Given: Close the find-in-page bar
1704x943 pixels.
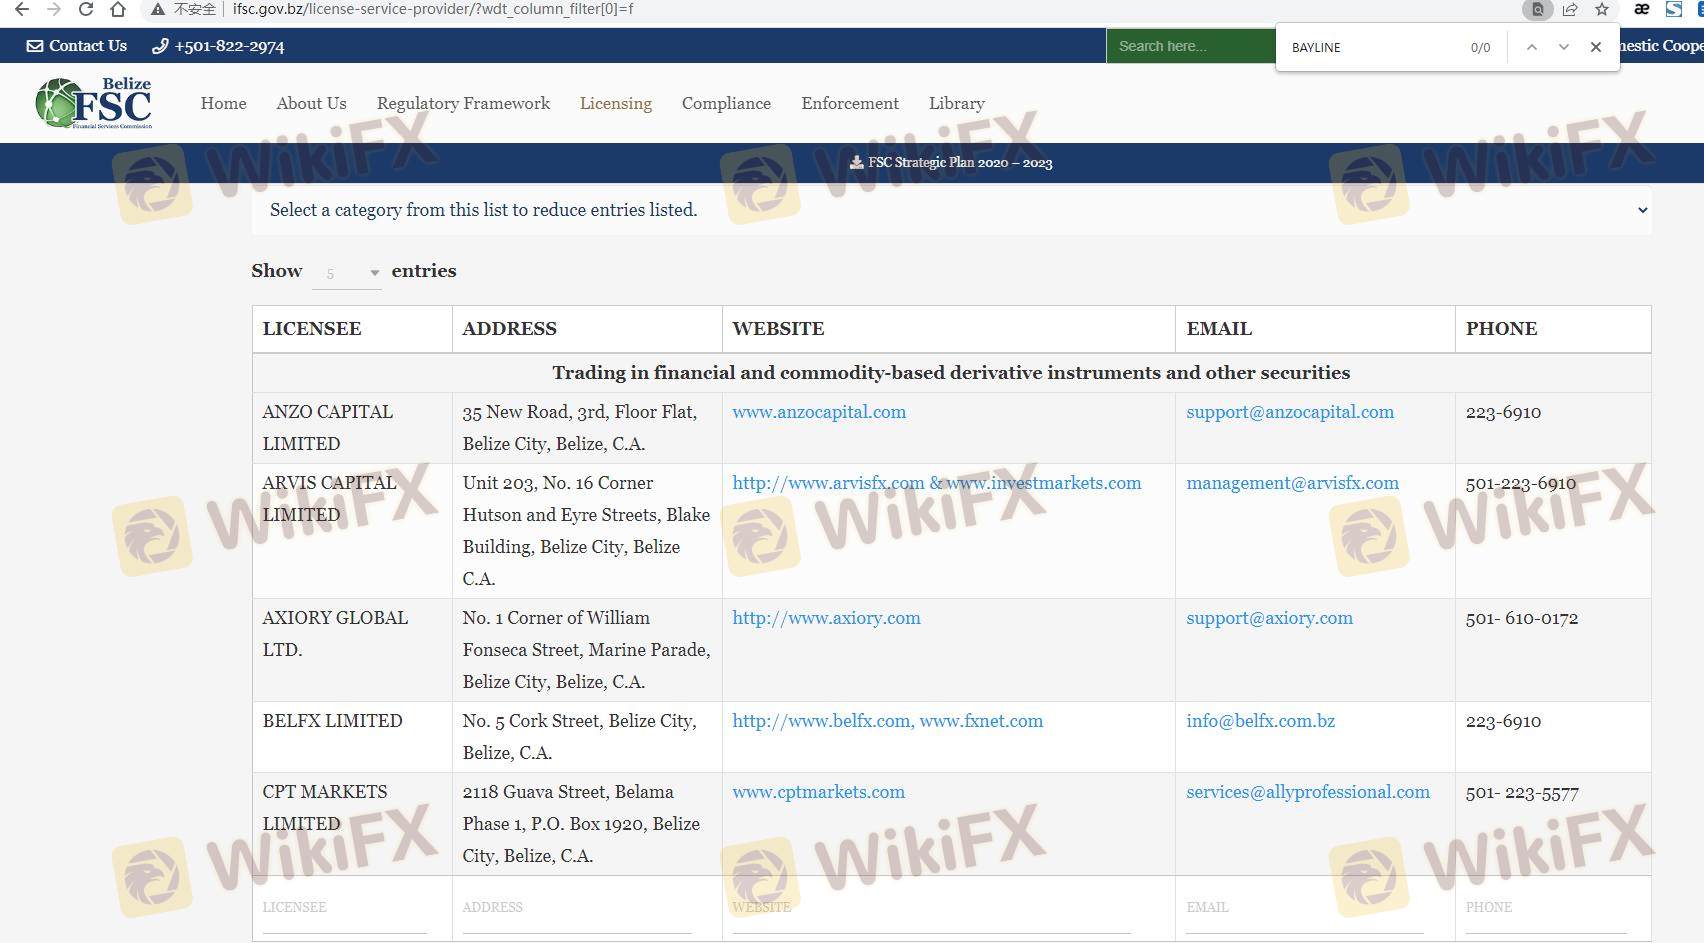Looking at the screenshot, I should tap(1595, 47).
